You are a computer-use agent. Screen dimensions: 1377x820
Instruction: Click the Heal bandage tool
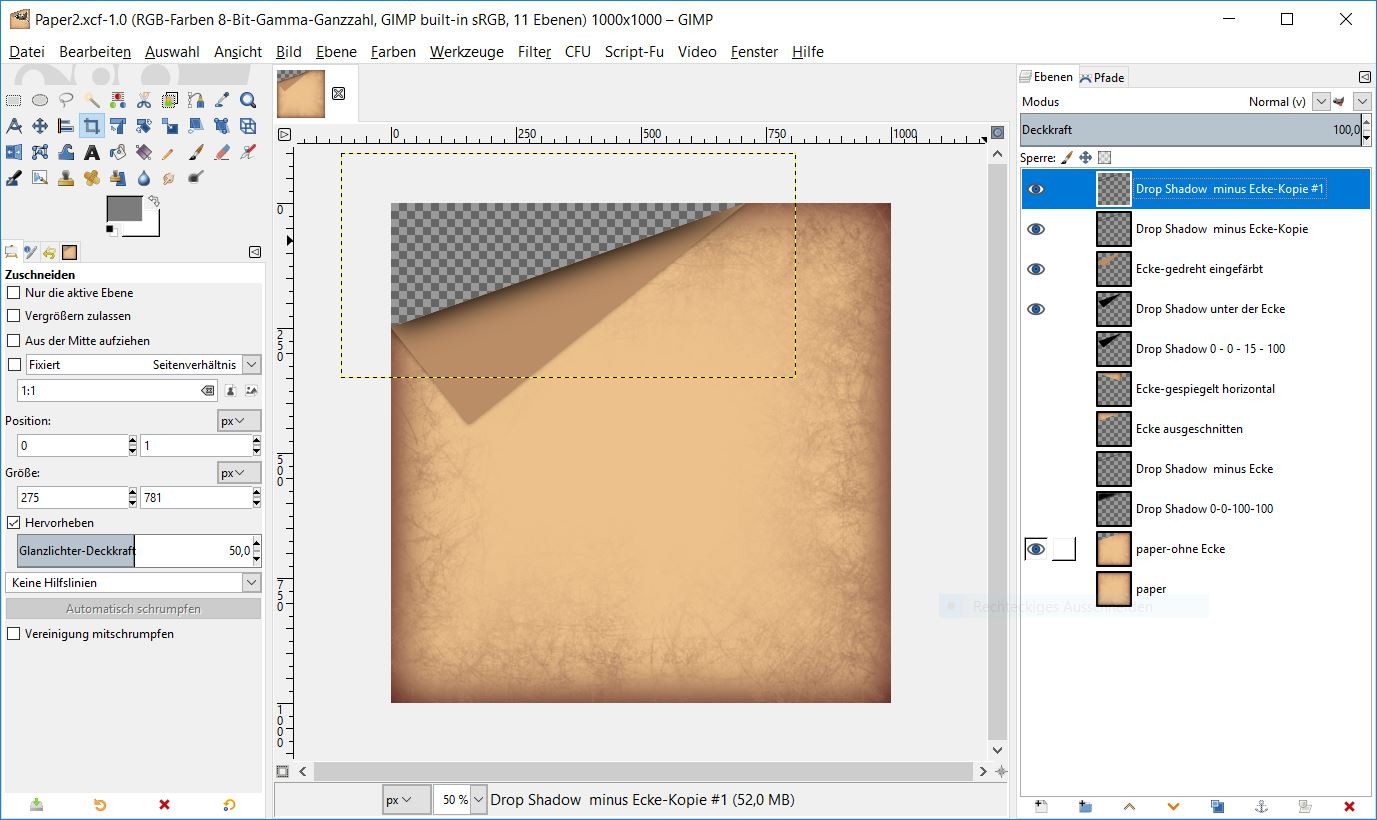(x=92, y=178)
